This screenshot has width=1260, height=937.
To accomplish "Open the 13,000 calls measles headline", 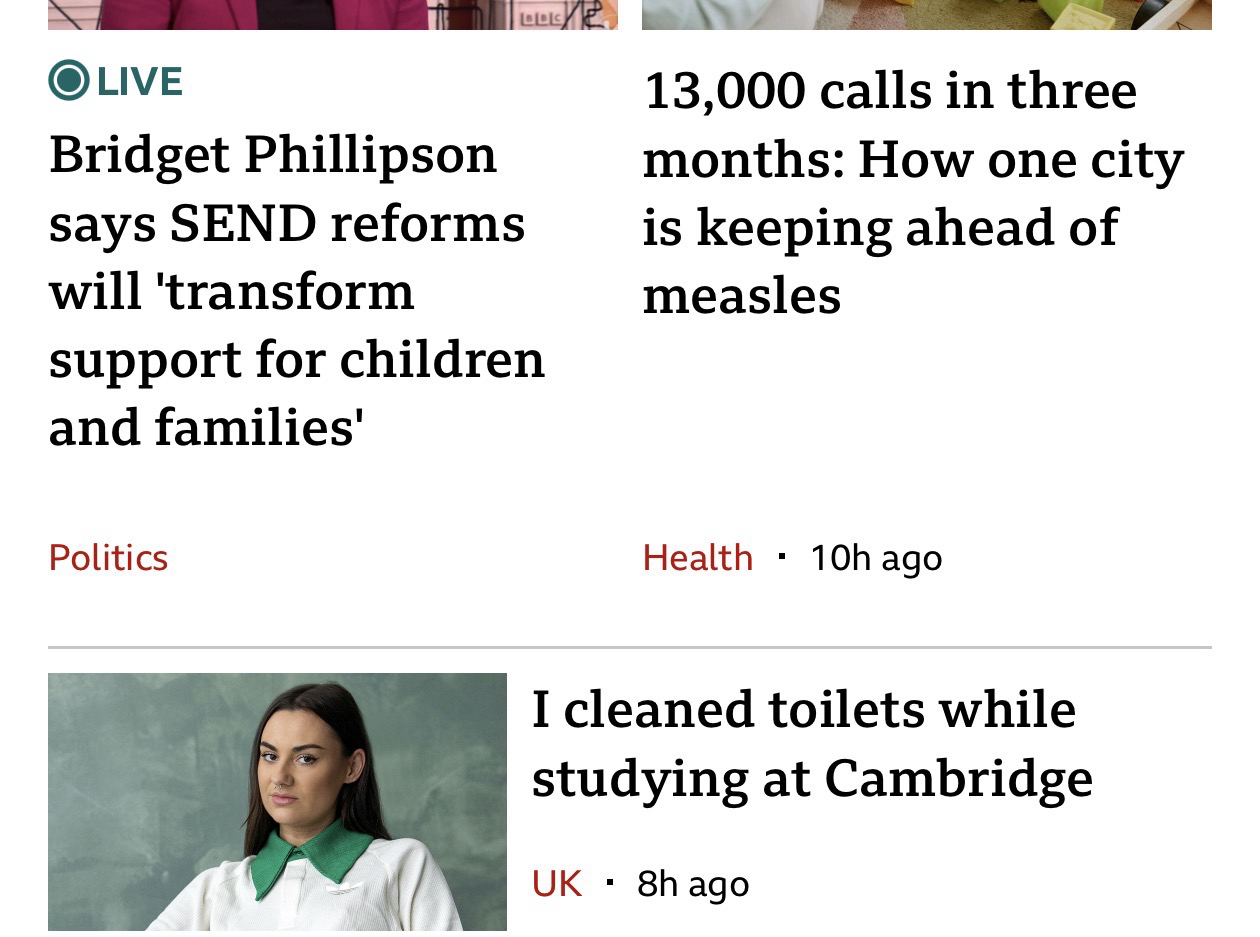I will pos(912,192).
